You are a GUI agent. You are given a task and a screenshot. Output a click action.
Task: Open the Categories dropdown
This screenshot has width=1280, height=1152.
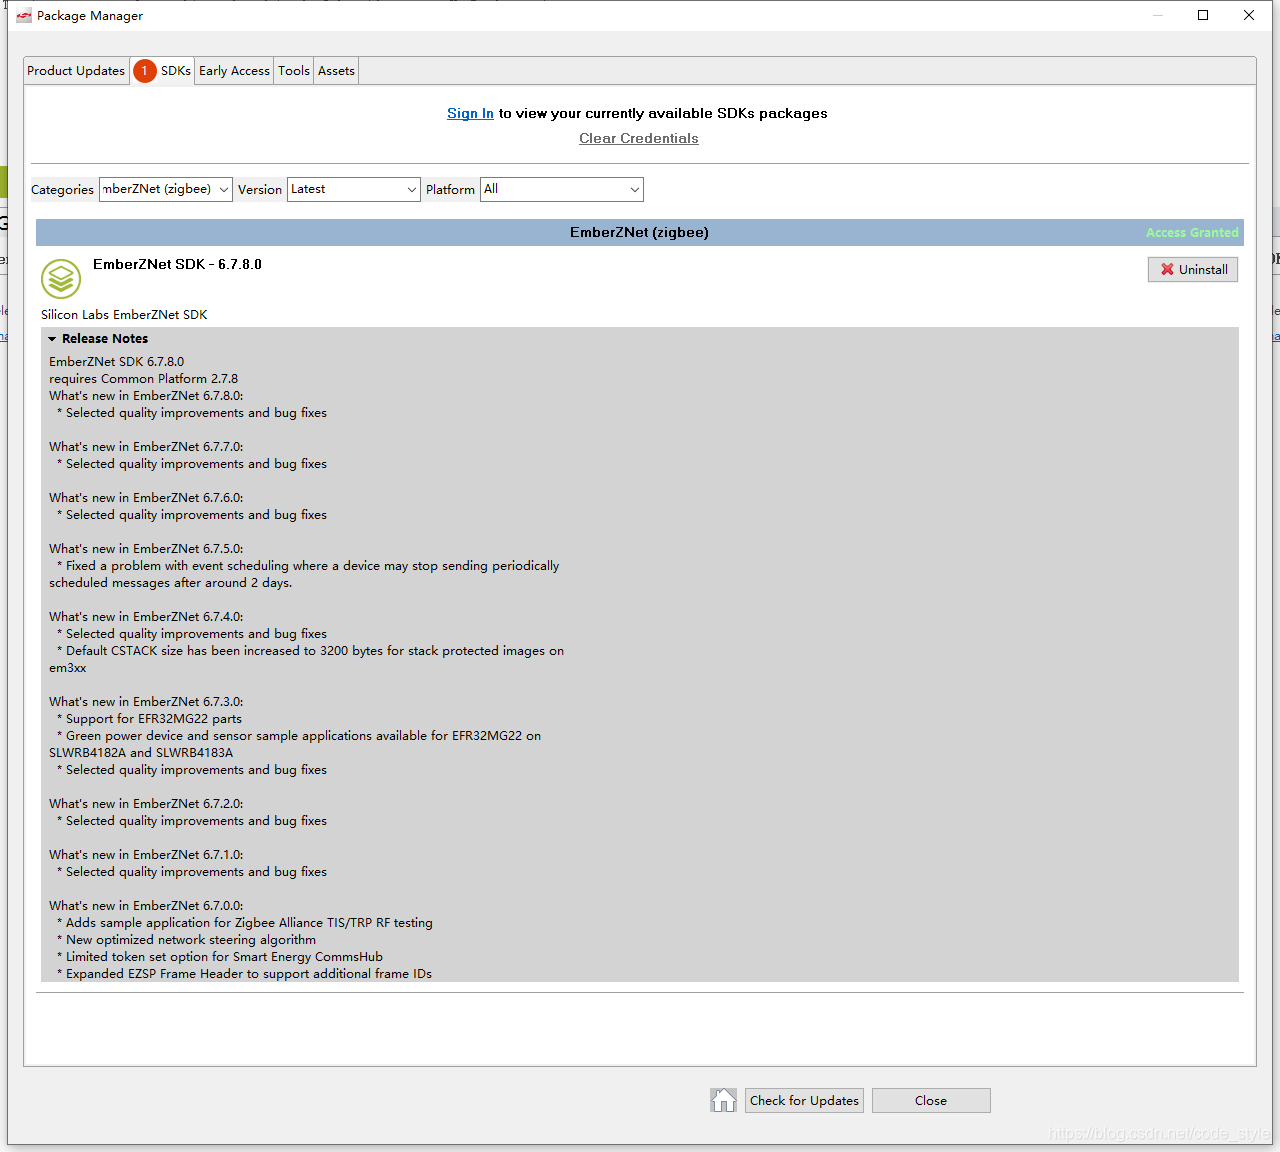(166, 189)
